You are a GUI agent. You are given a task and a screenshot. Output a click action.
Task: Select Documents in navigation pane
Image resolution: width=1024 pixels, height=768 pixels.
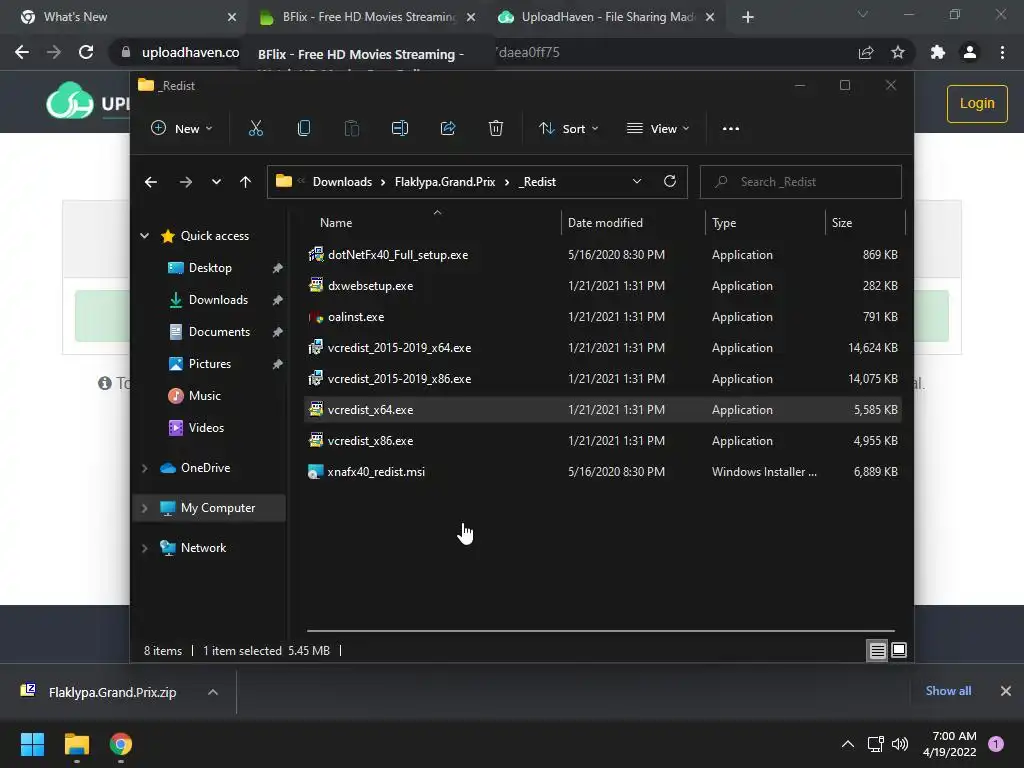[x=219, y=332]
